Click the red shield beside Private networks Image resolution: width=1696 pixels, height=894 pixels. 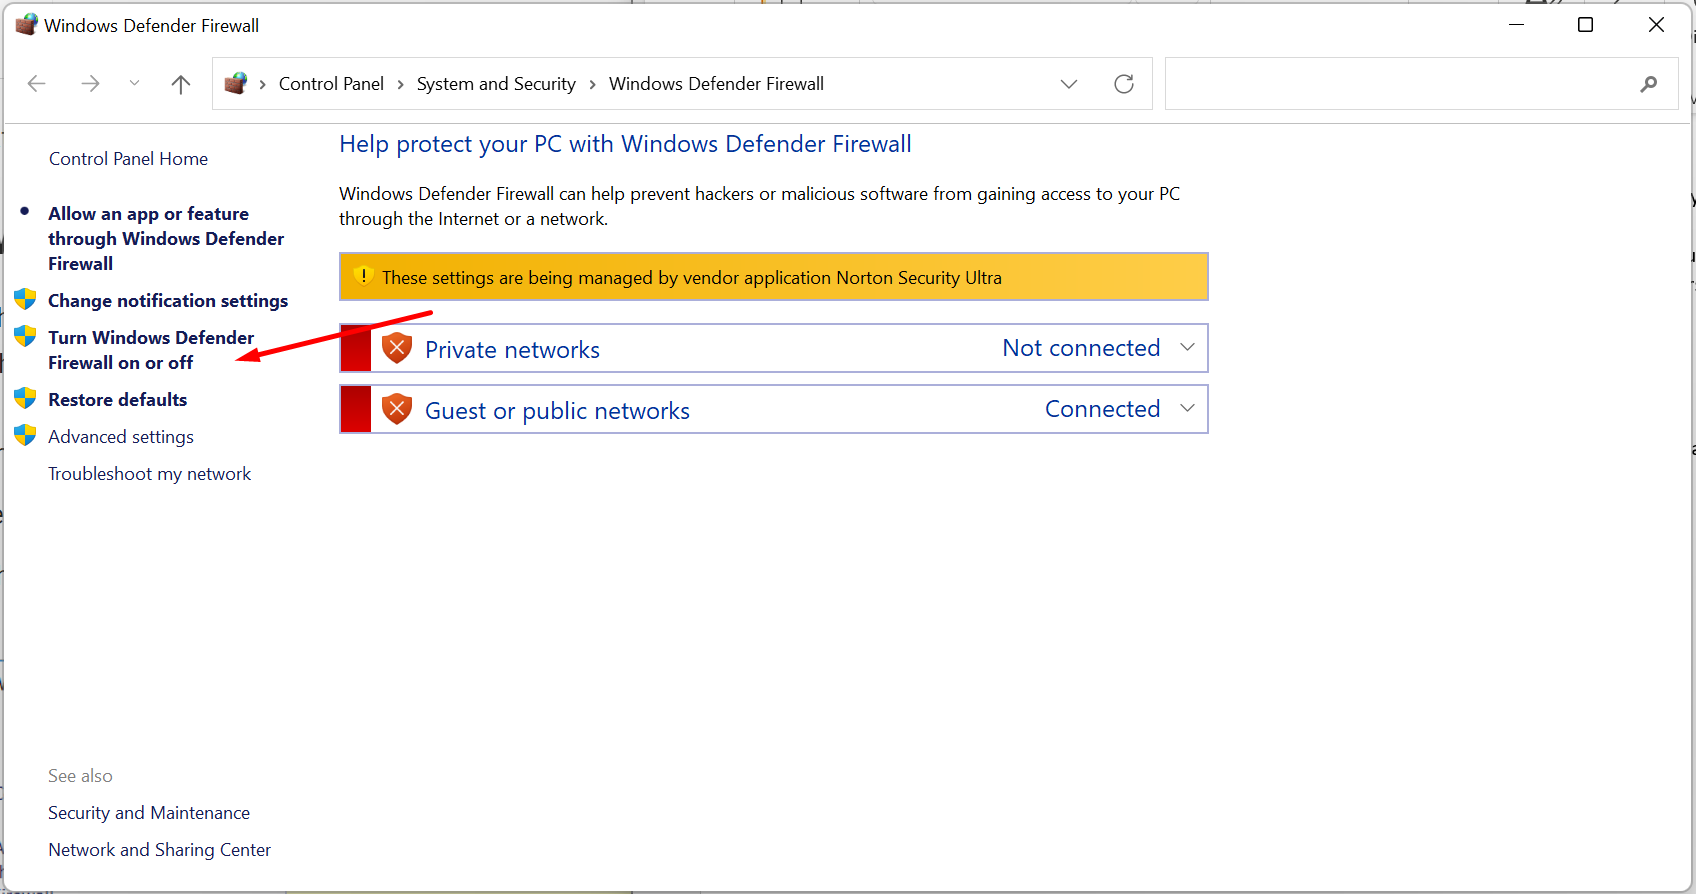coord(397,348)
